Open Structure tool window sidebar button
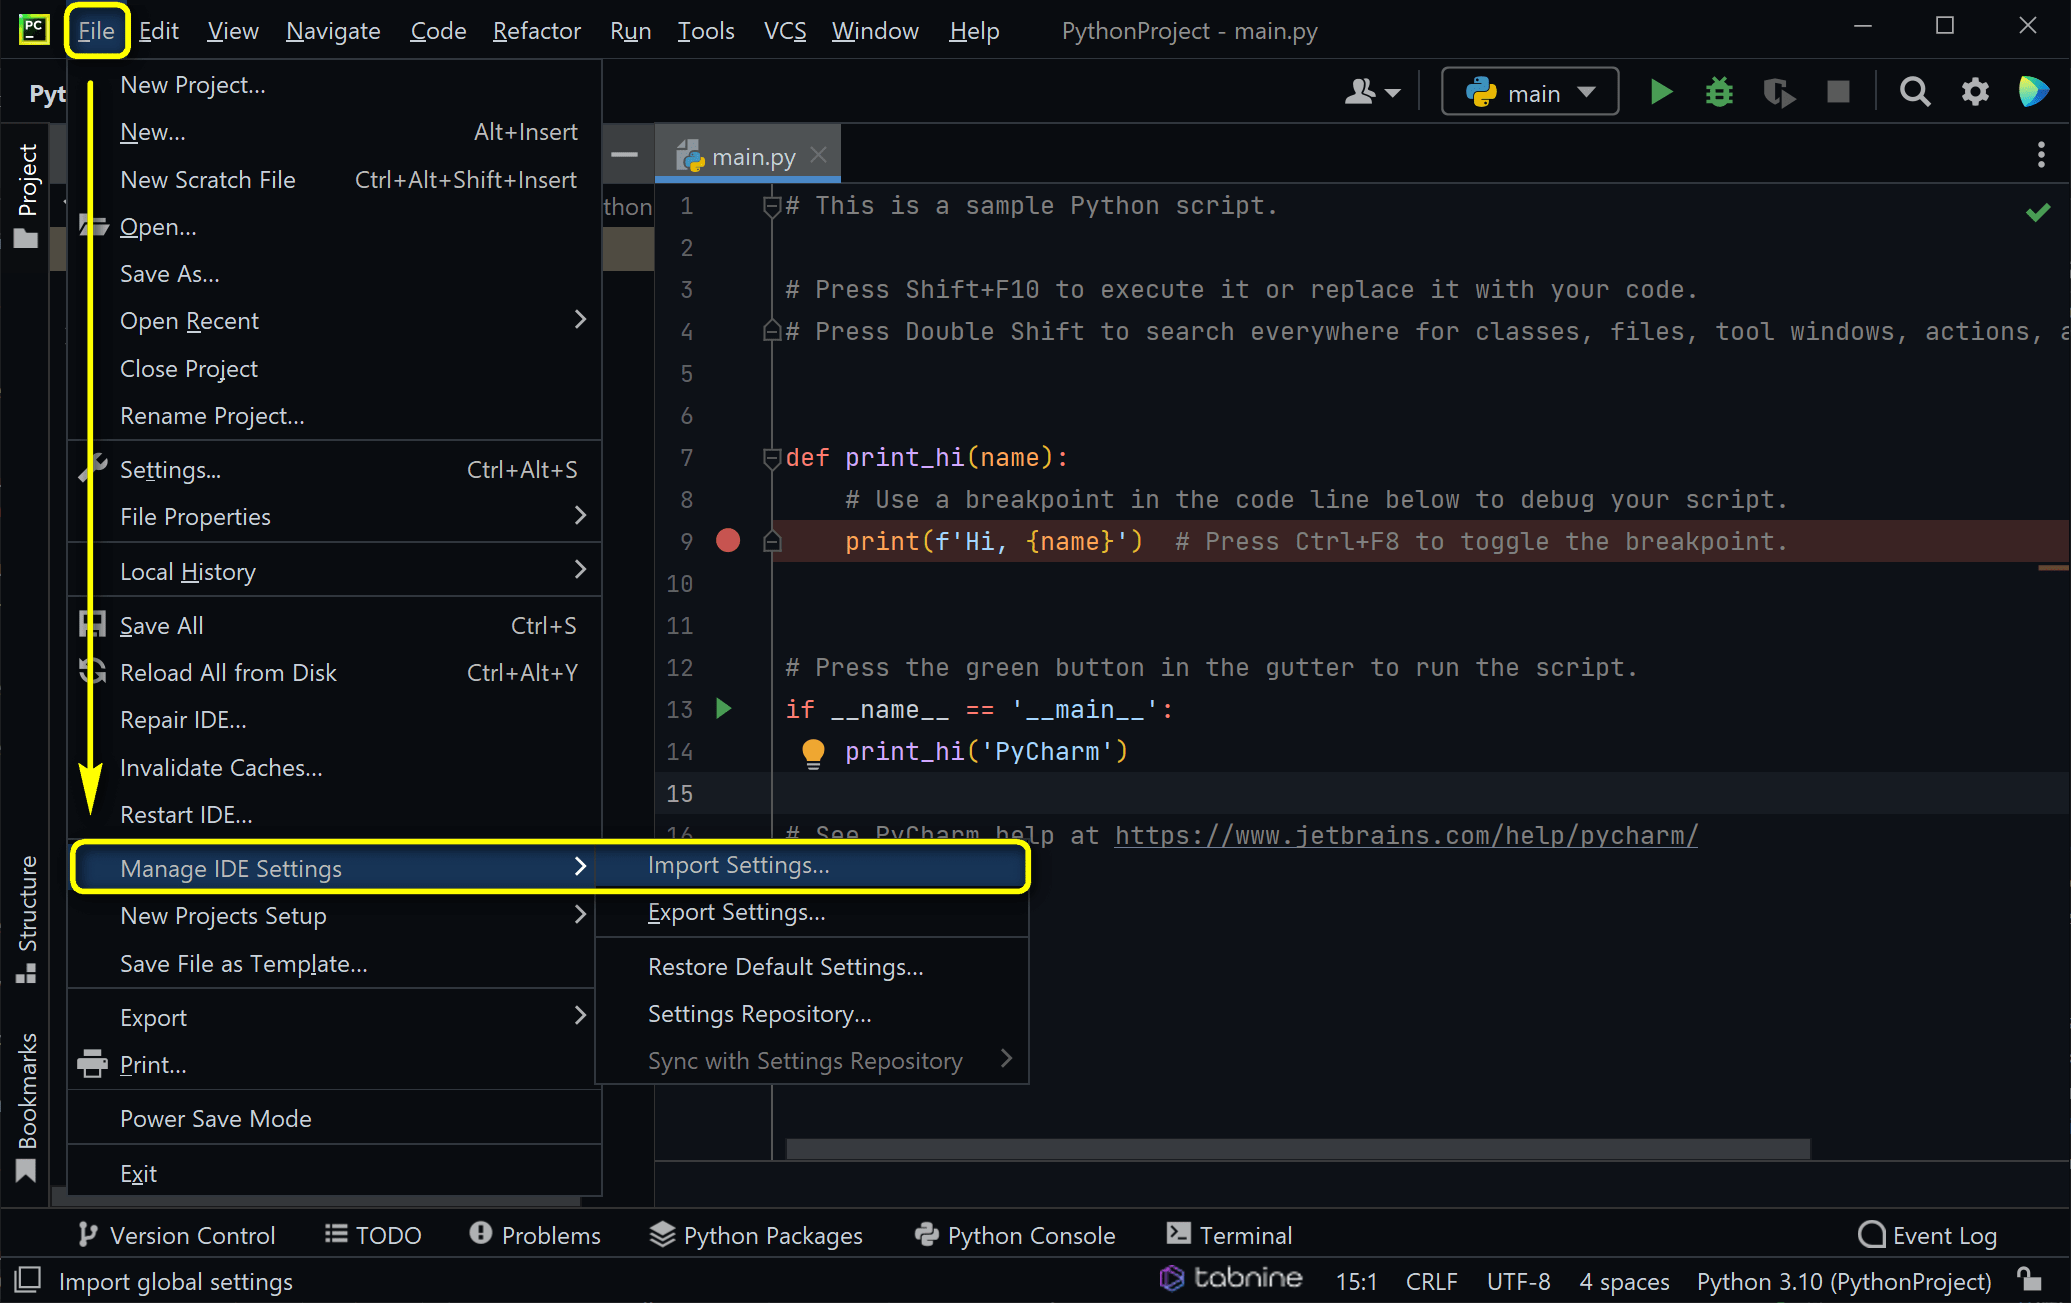Image resolution: width=2071 pixels, height=1303 pixels. [x=27, y=920]
